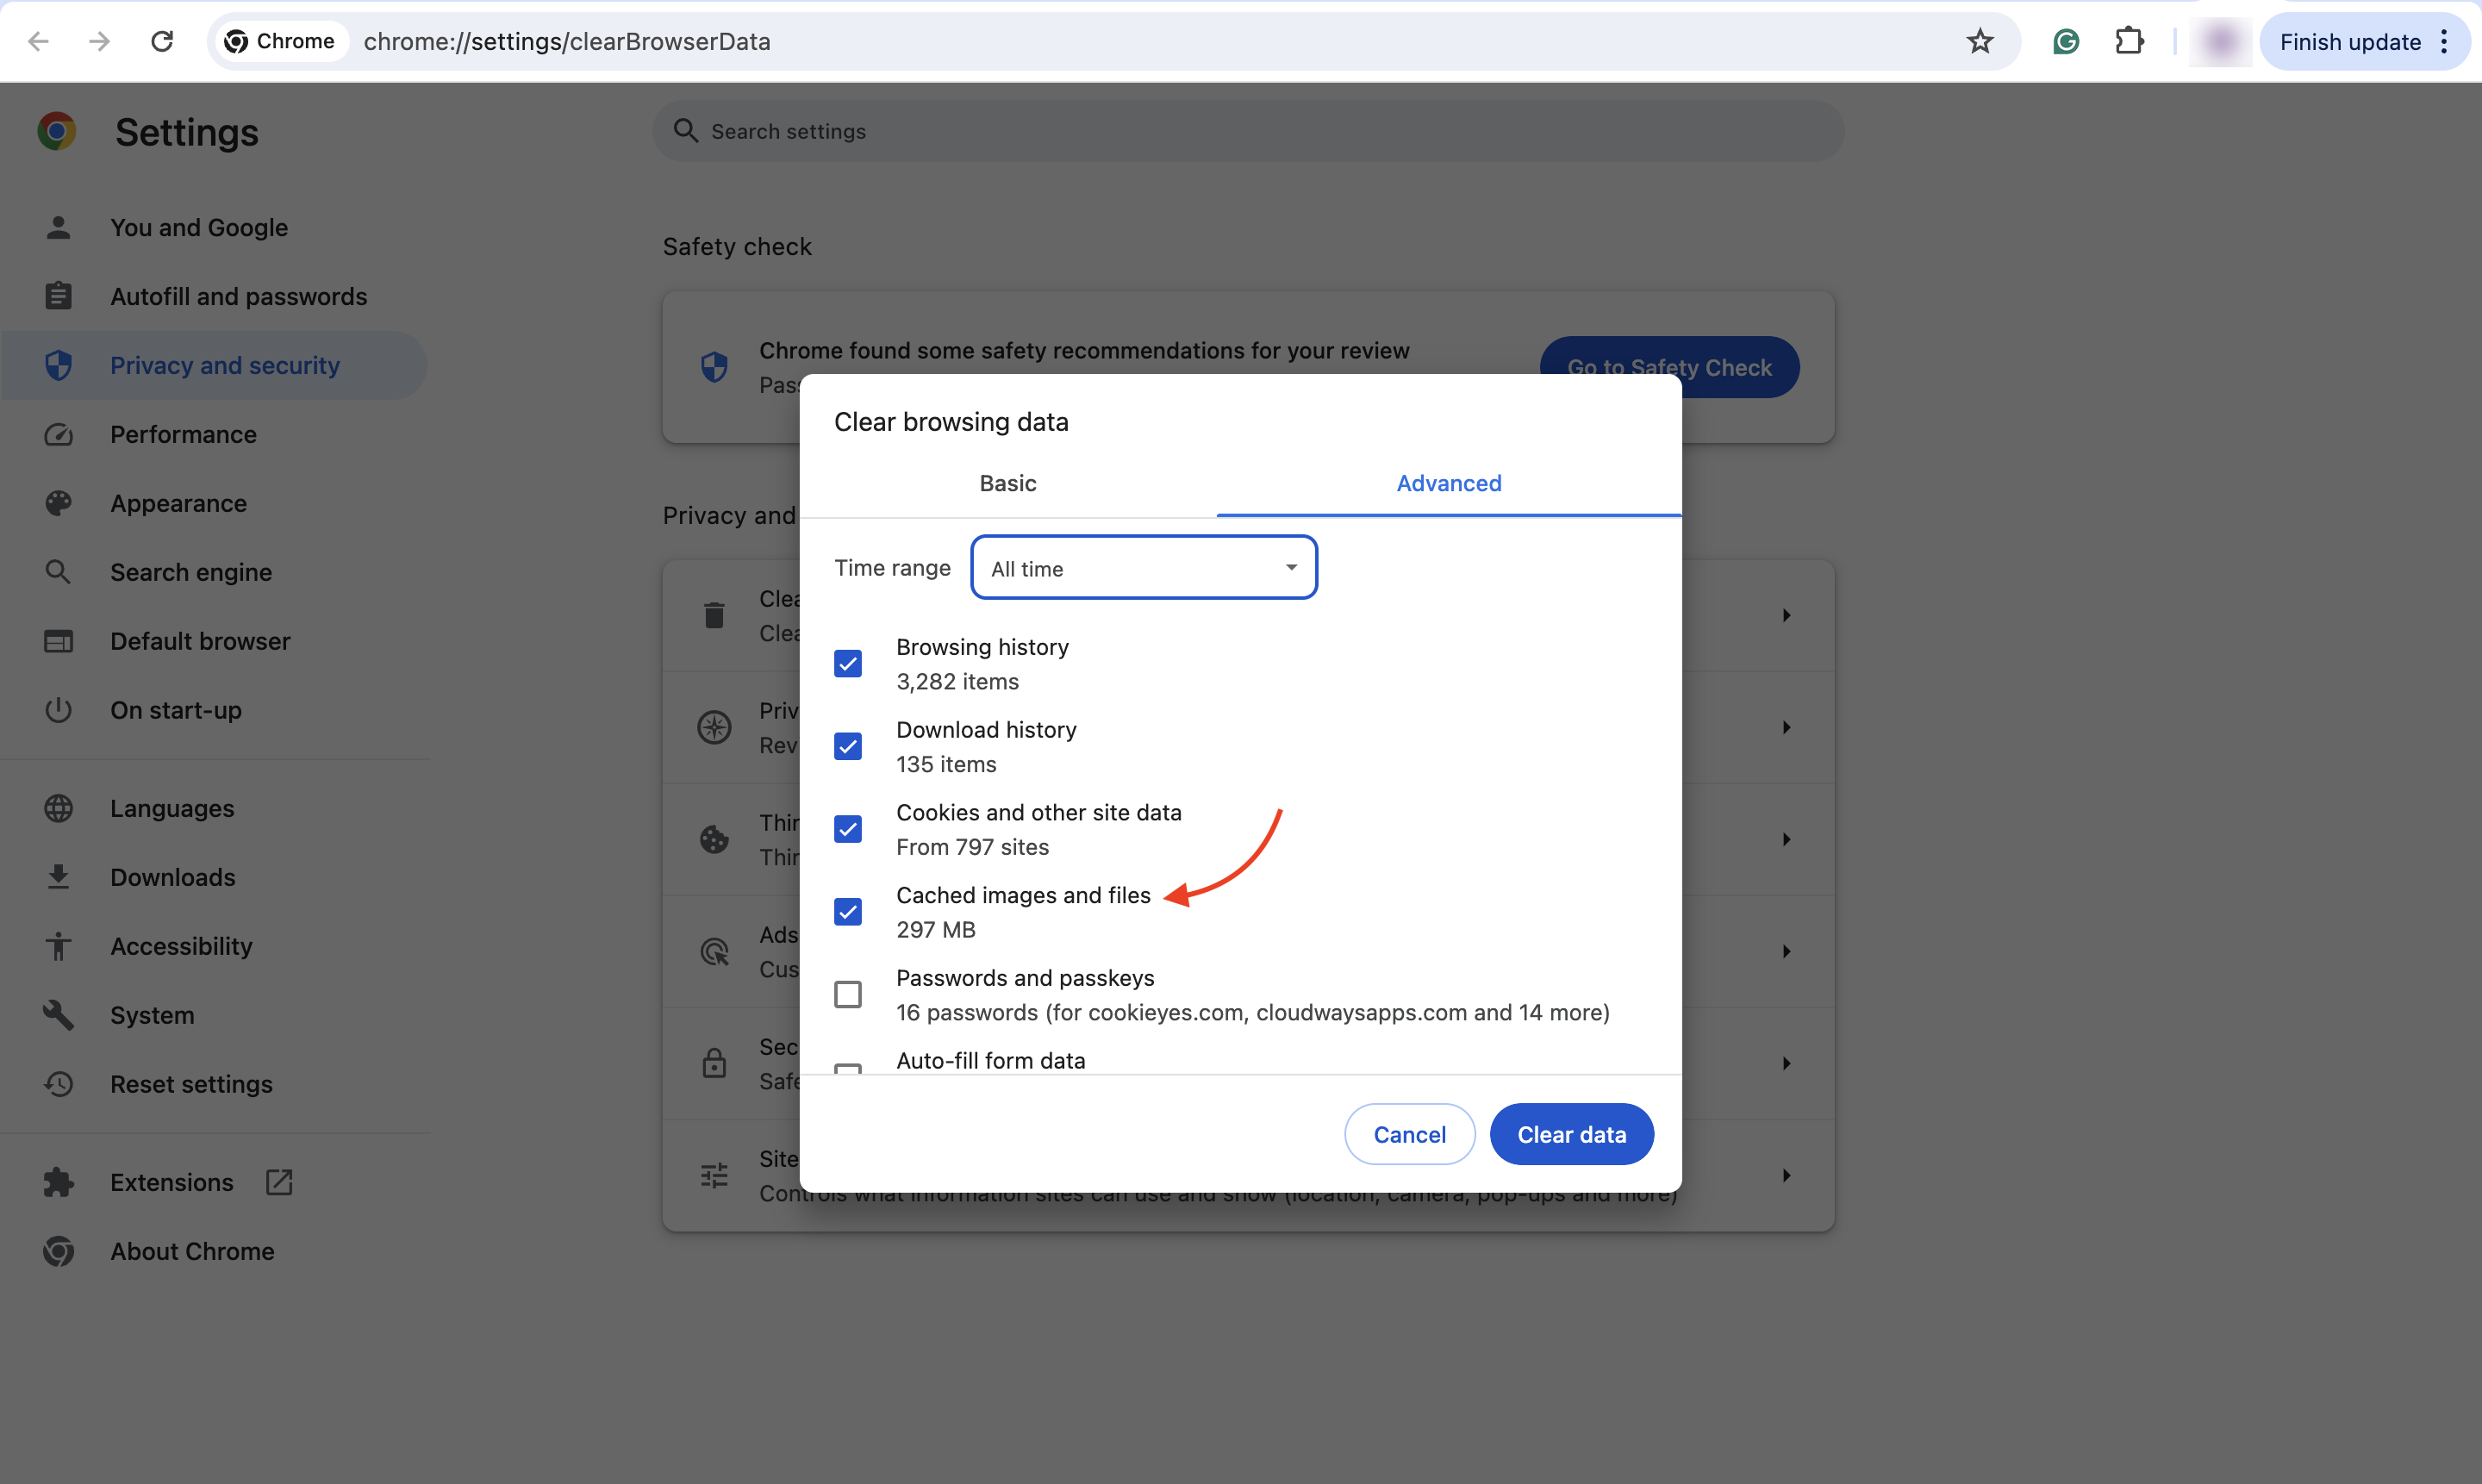Image resolution: width=2482 pixels, height=1484 pixels.
Task: Open the Grammarly extension icon
Action: (x=2066, y=41)
